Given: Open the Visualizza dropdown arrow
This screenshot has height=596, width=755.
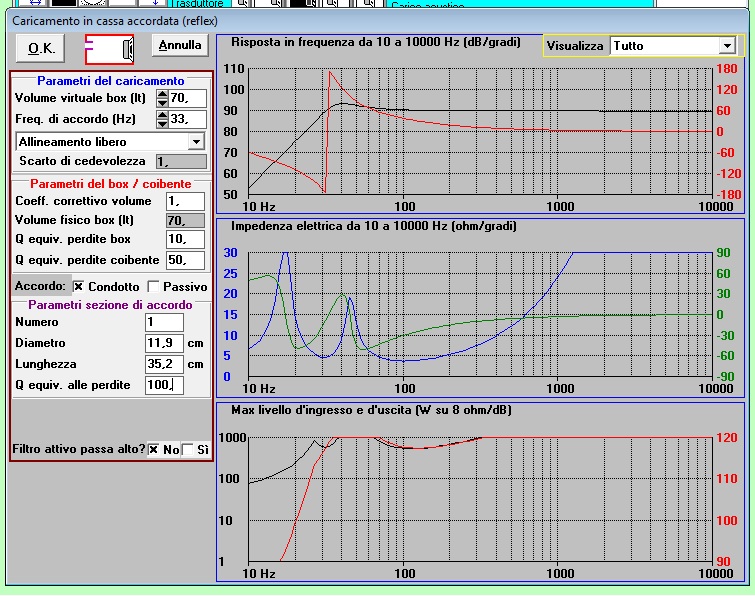Looking at the screenshot, I should click(x=727, y=46).
